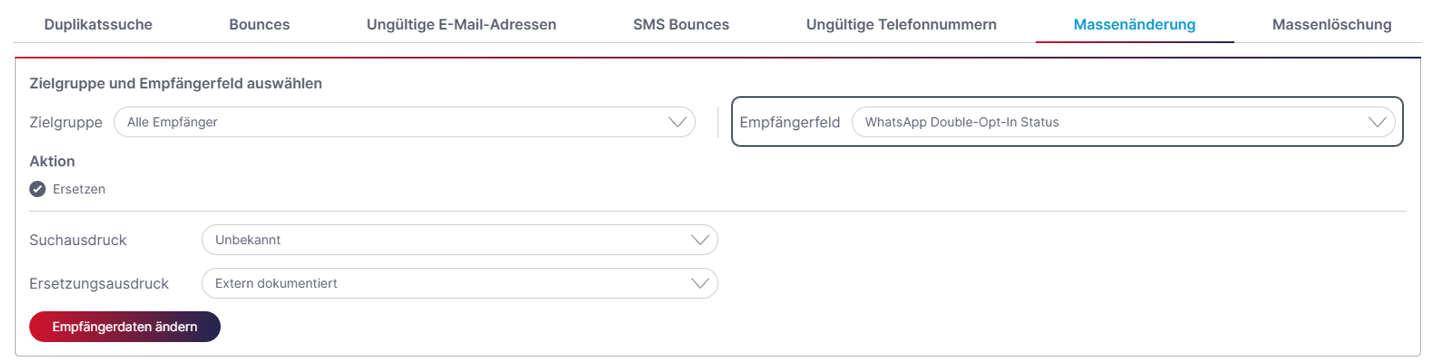The height and width of the screenshot is (362, 1434).
Task: Open the 'Extern dokumentiert' replacement dropdown
Action: pyautogui.click(x=460, y=283)
